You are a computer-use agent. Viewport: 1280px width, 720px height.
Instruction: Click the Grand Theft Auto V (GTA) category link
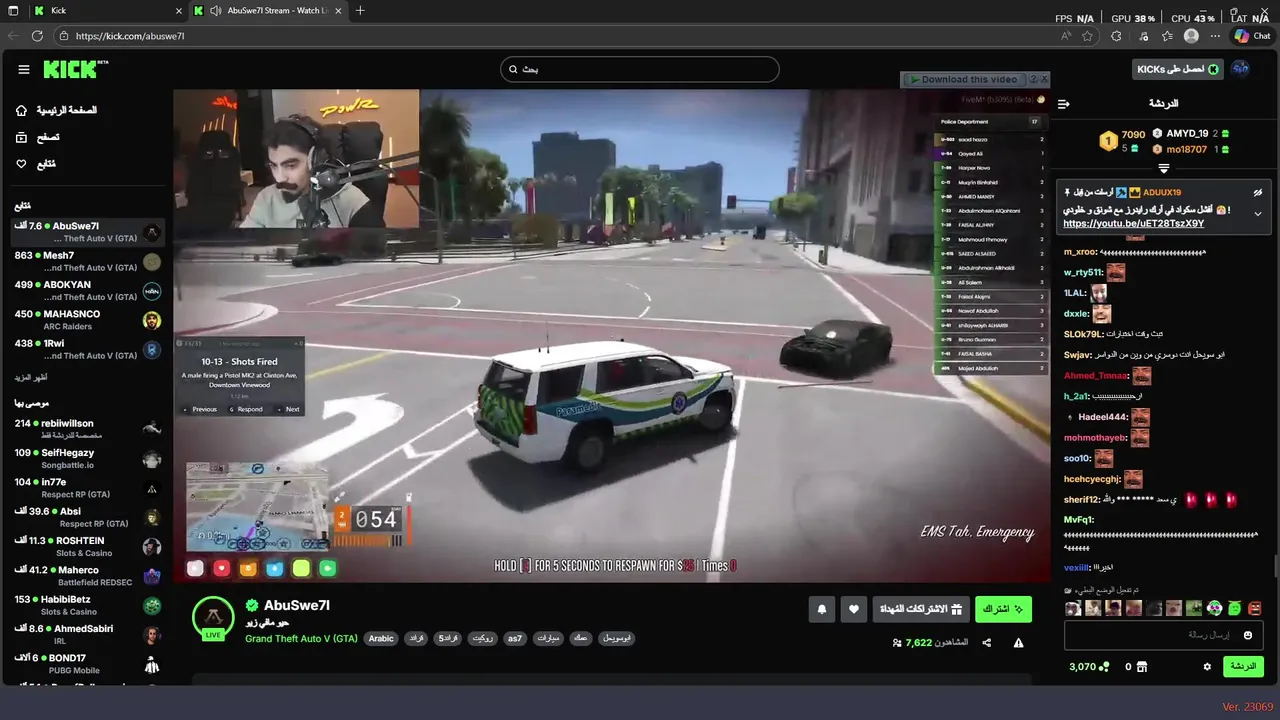pos(301,639)
